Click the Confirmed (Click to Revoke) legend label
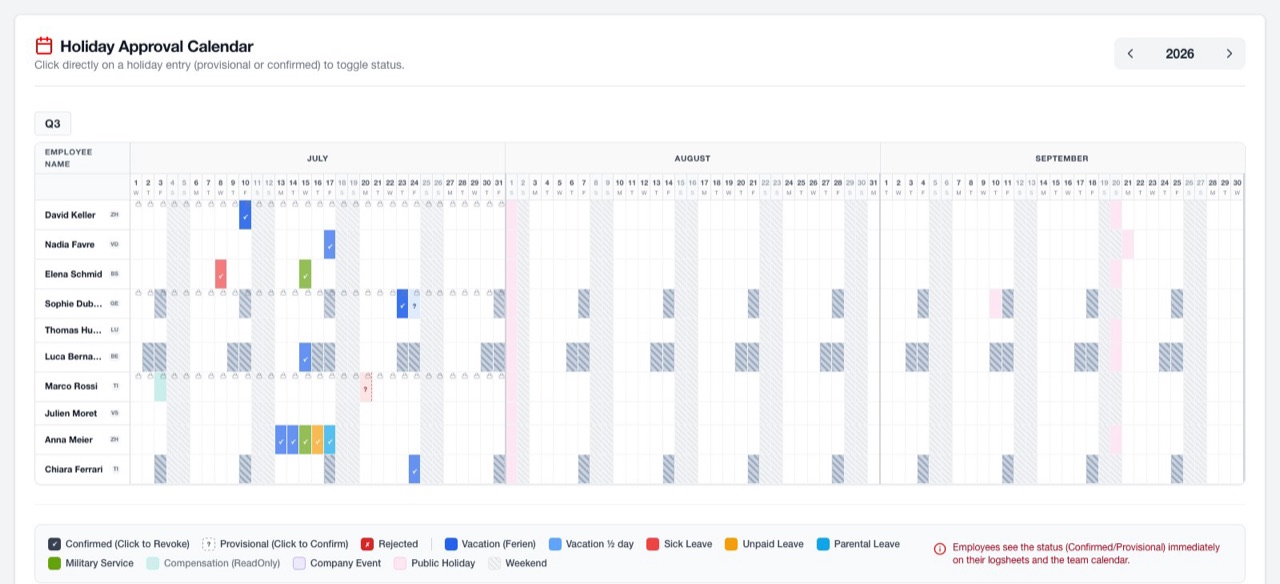Viewport: 1280px width, 584px height. pyautogui.click(x=128, y=544)
